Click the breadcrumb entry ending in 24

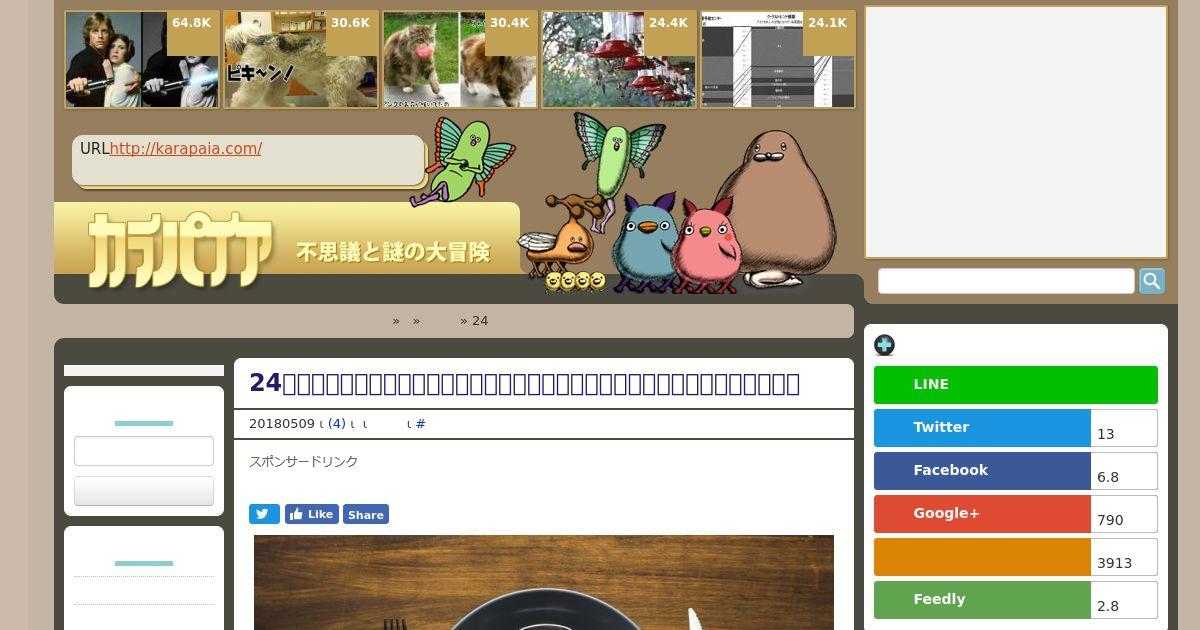click(480, 321)
